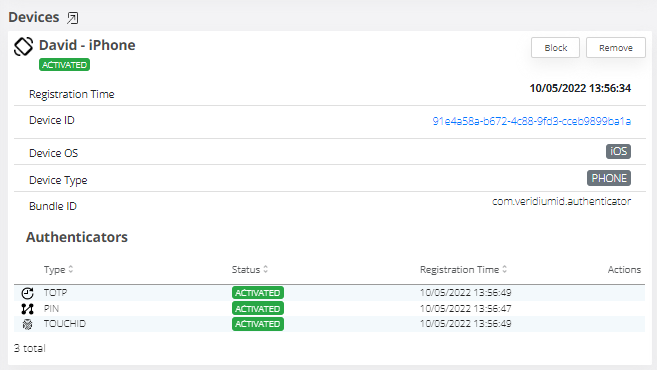Image resolution: width=657 pixels, height=370 pixels.
Task: Select the PIN authenticator row
Action: point(329,309)
